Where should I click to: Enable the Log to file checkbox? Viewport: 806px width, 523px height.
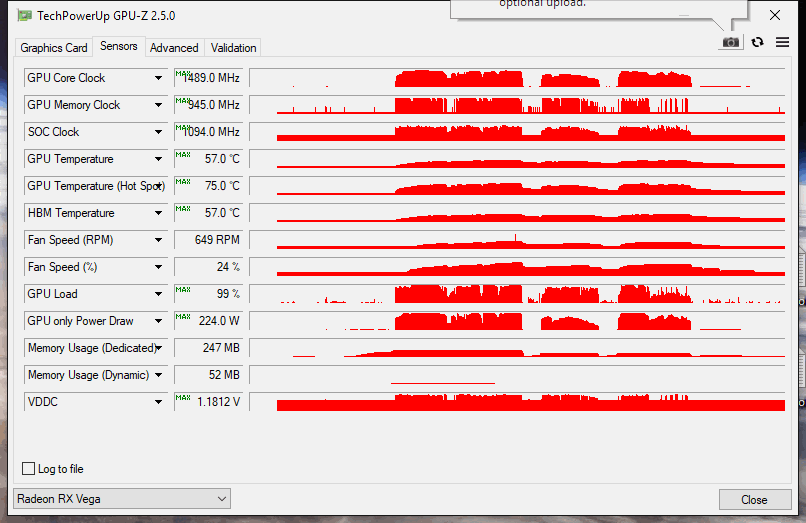(x=29, y=468)
